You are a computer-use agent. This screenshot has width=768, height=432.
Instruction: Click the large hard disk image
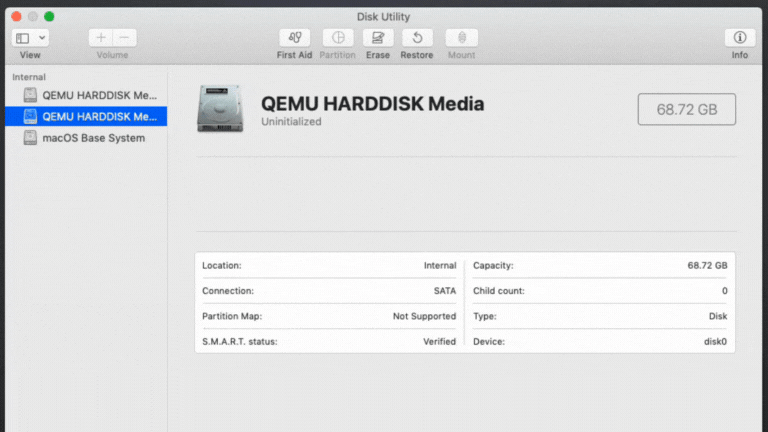tap(220, 108)
